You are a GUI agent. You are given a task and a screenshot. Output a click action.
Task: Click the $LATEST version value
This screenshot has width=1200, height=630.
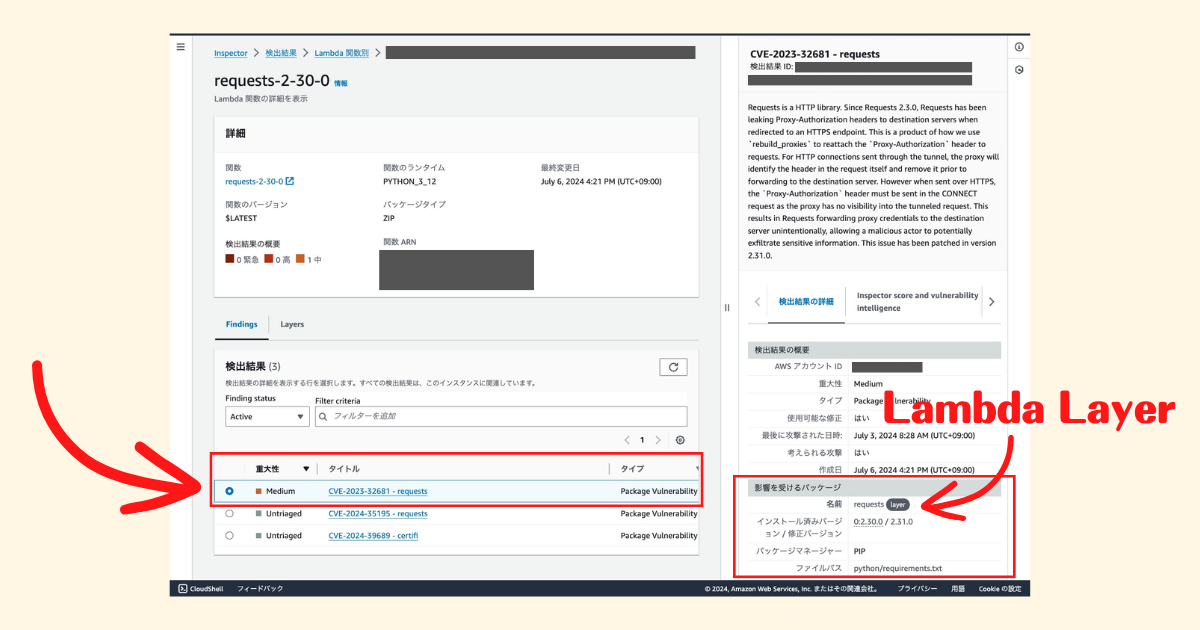click(241, 217)
